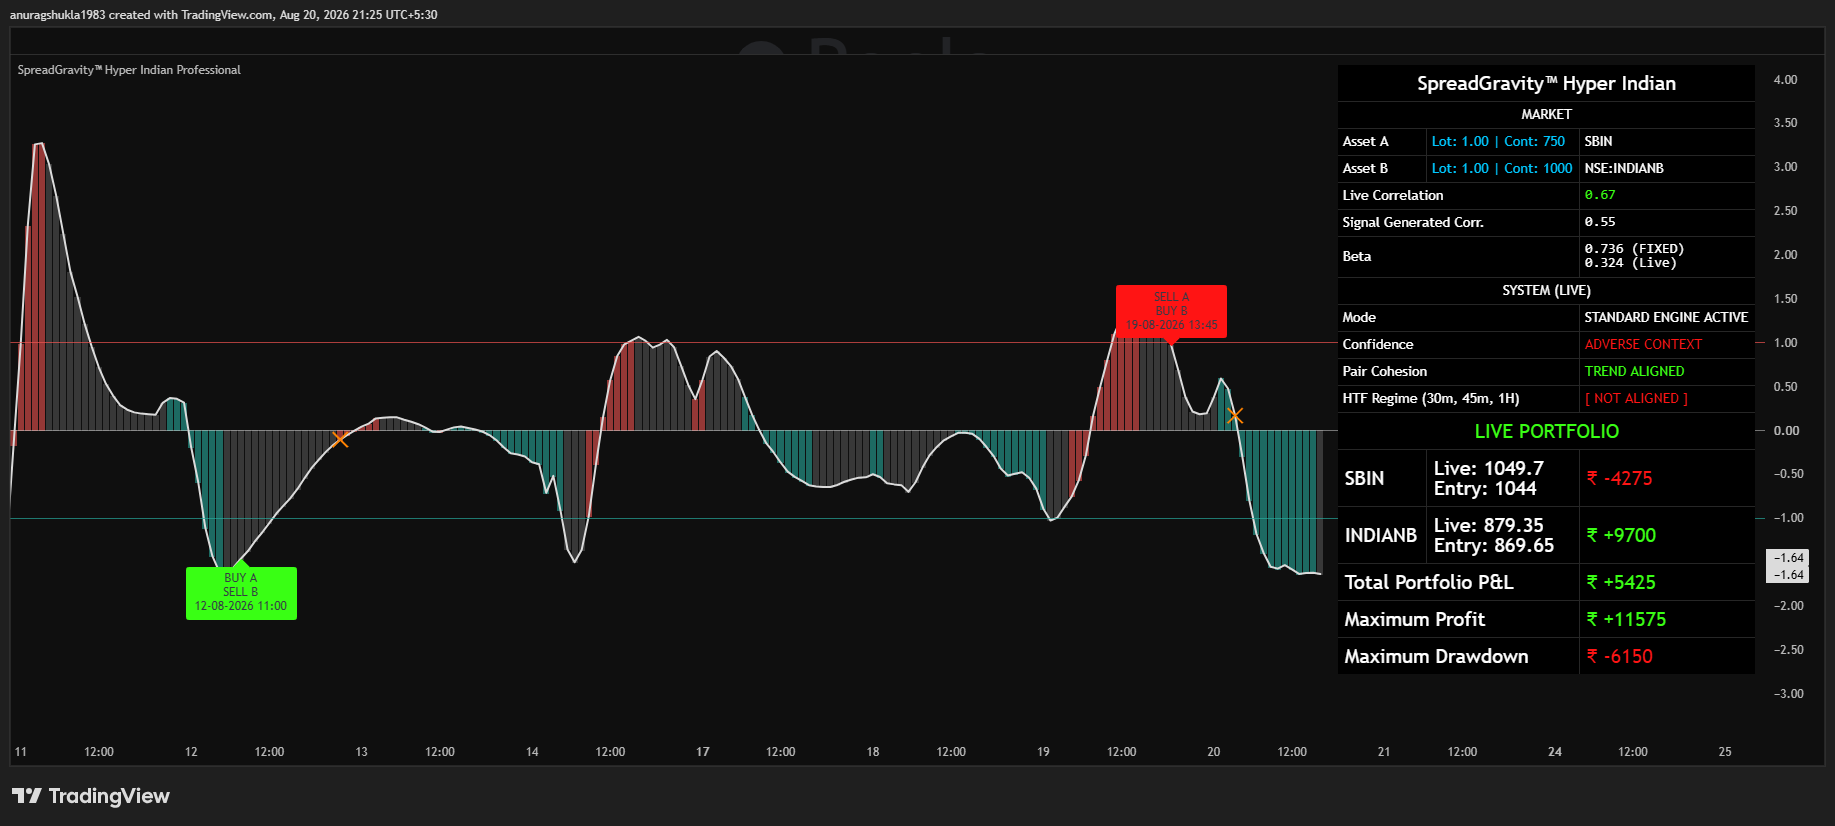The height and width of the screenshot is (826, 1835).
Task: Click the Live: 879.35 Entry: 869.65 cell
Action: pyautogui.click(x=1502, y=536)
